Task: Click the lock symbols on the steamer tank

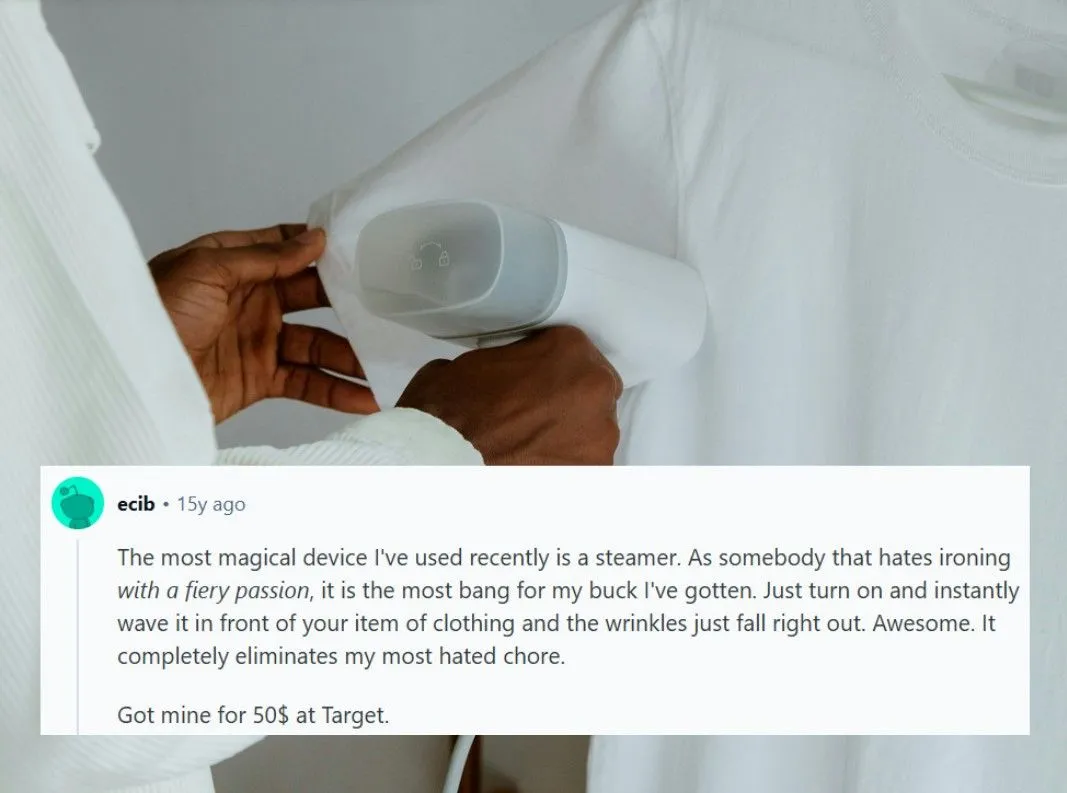Action: 430,255
